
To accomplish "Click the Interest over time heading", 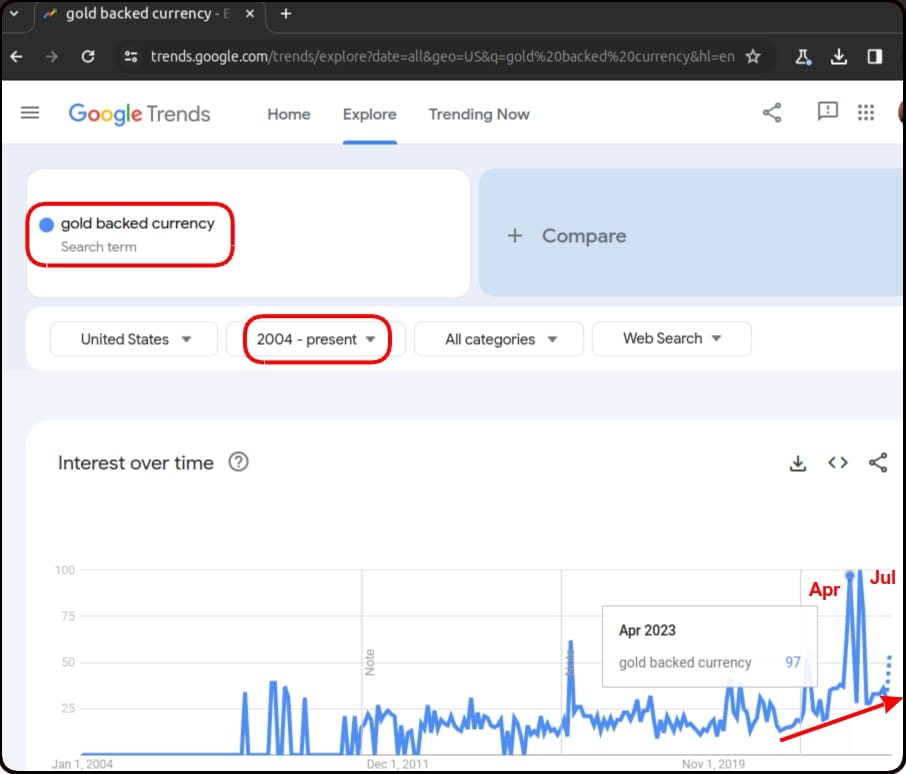I will coord(136,463).
